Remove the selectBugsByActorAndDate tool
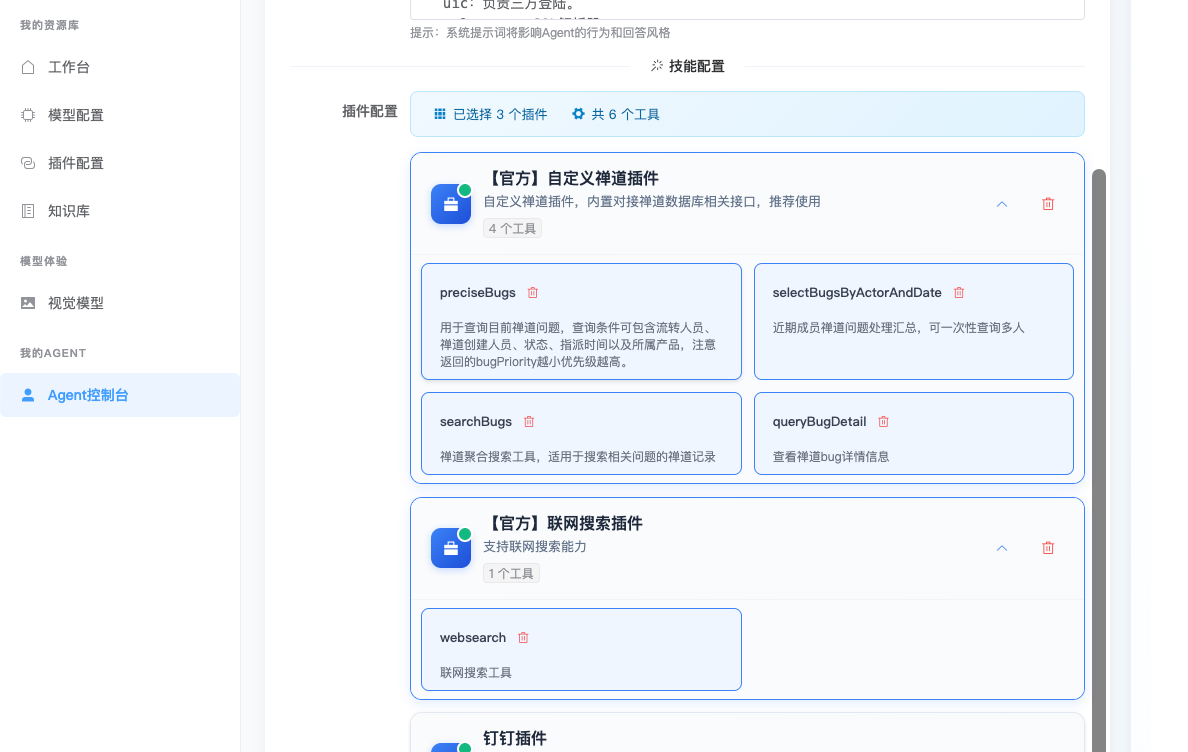Screen dimensions: 1188x752 (958, 292)
